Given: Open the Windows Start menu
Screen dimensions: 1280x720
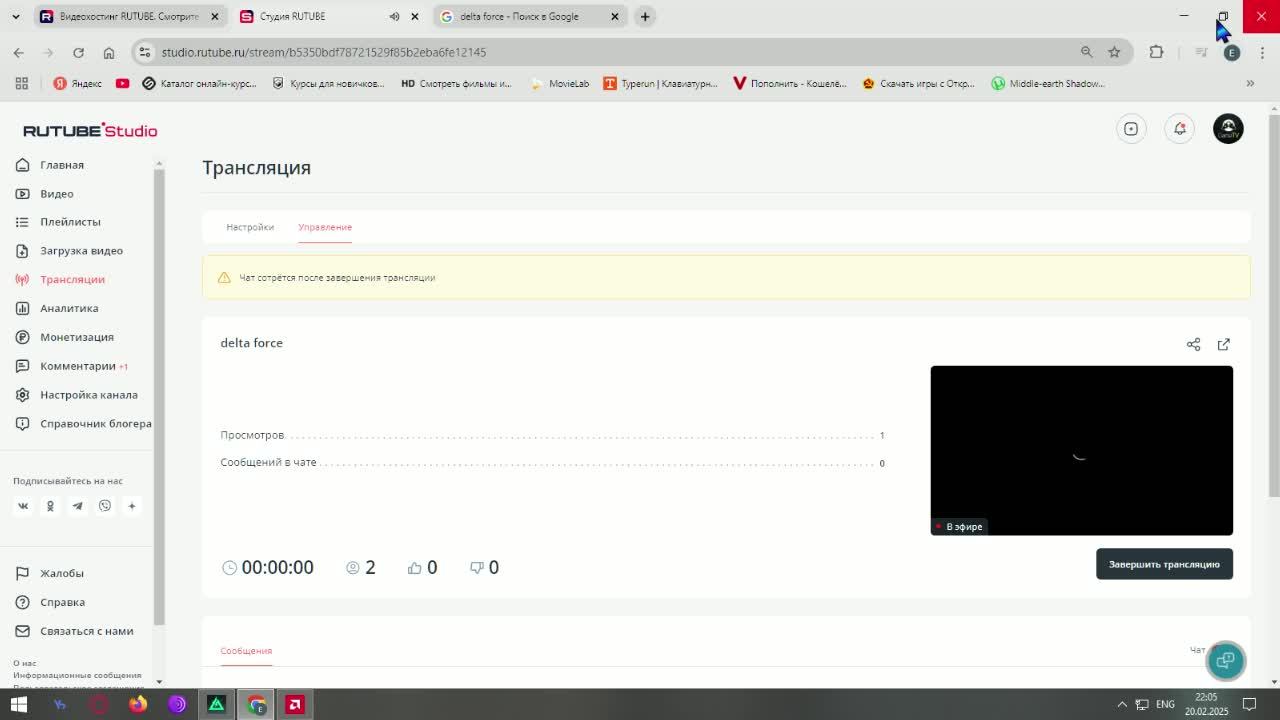Looking at the screenshot, I should (19, 705).
